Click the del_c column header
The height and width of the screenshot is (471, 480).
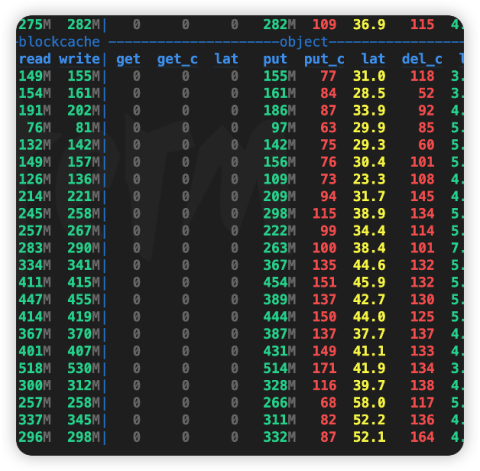[x=422, y=59]
